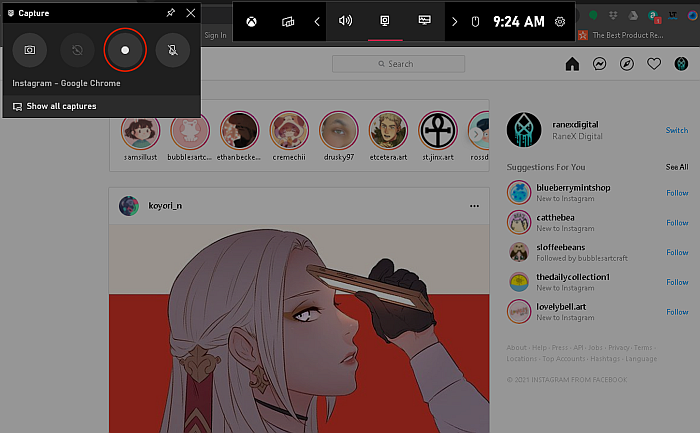Open the profile avatar menu in navbar
700x433 pixels.
click(x=681, y=64)
